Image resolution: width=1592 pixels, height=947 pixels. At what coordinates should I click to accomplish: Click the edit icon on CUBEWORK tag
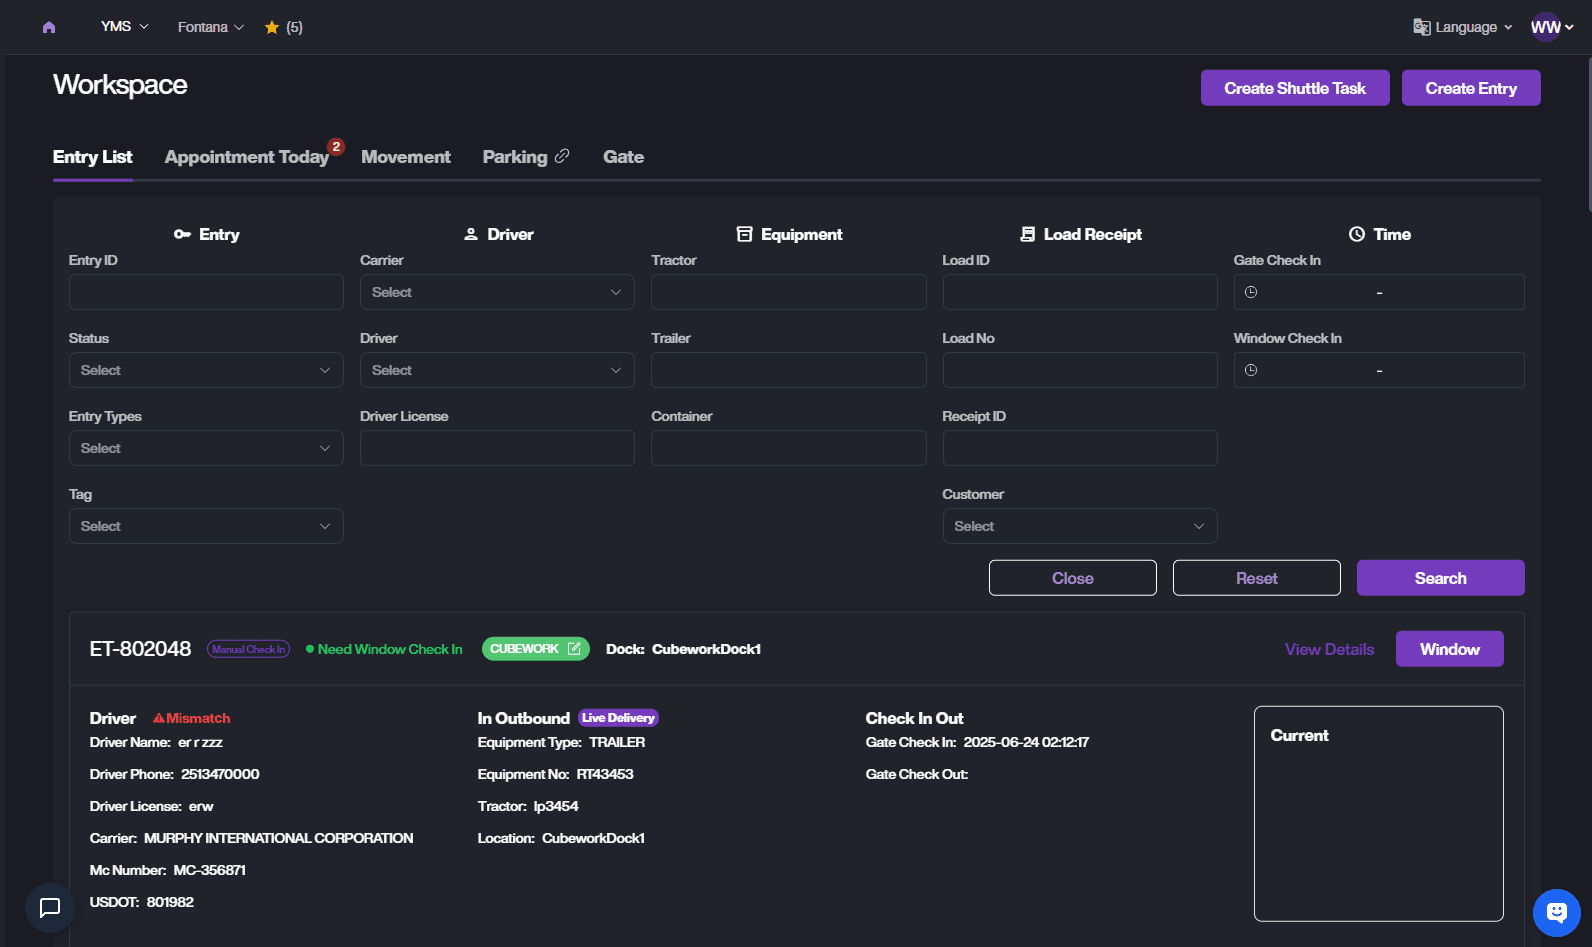click(x=574, y=649)
